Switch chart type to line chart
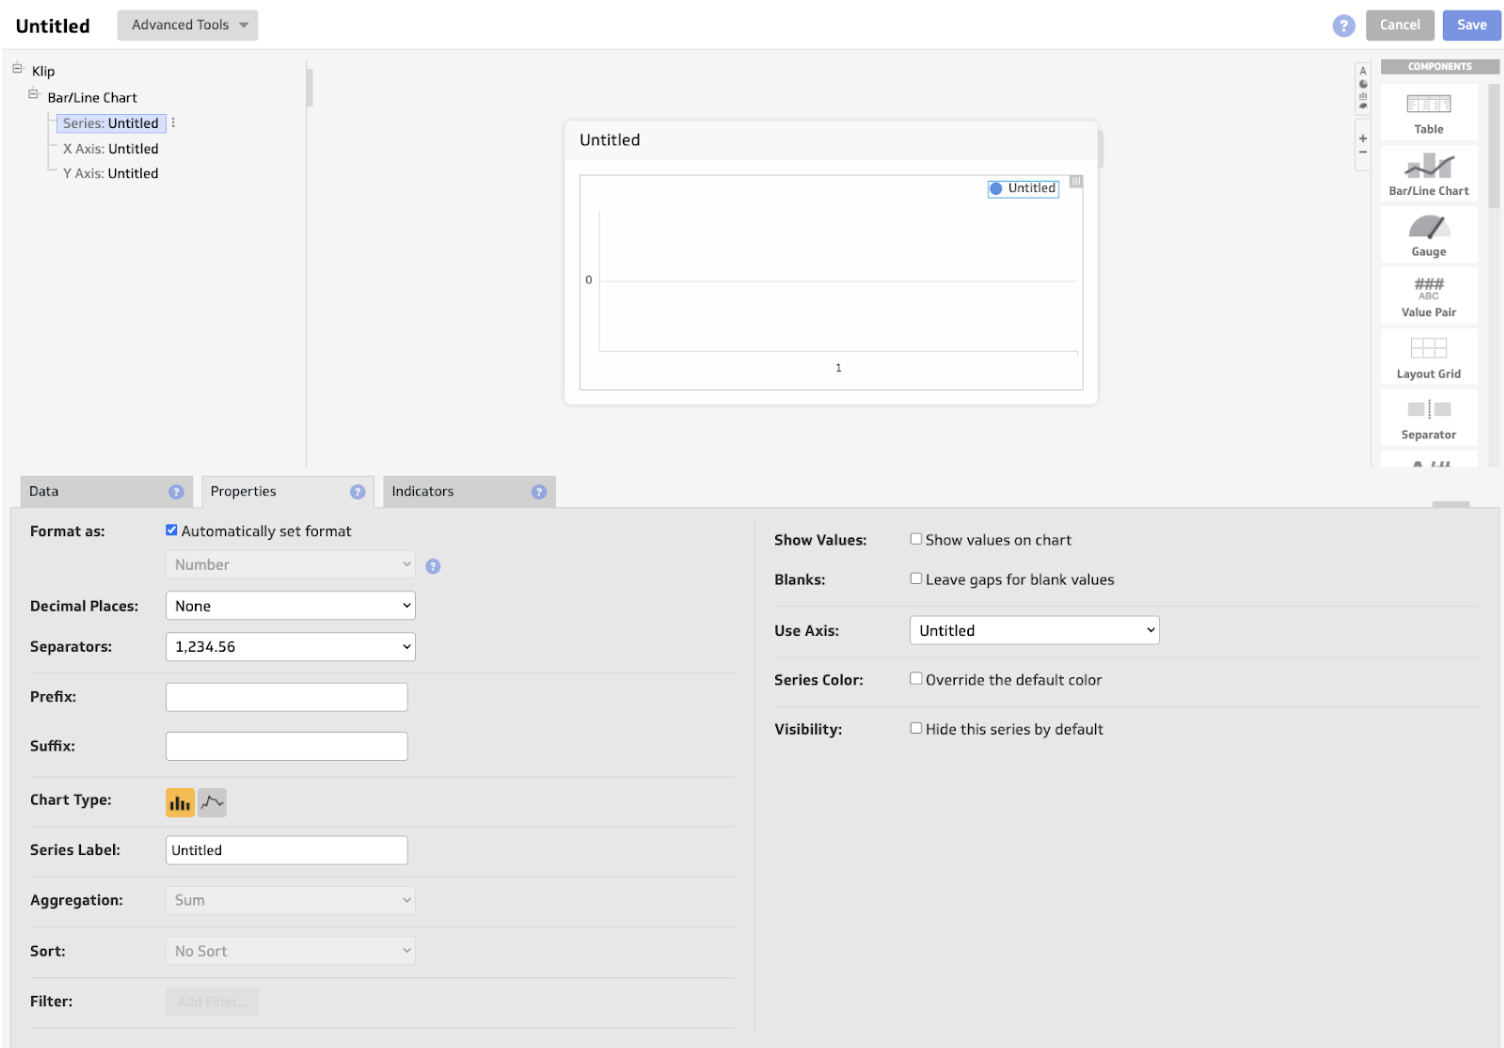Viewport: 1504px width, 1048px height. tap(212, 802)
